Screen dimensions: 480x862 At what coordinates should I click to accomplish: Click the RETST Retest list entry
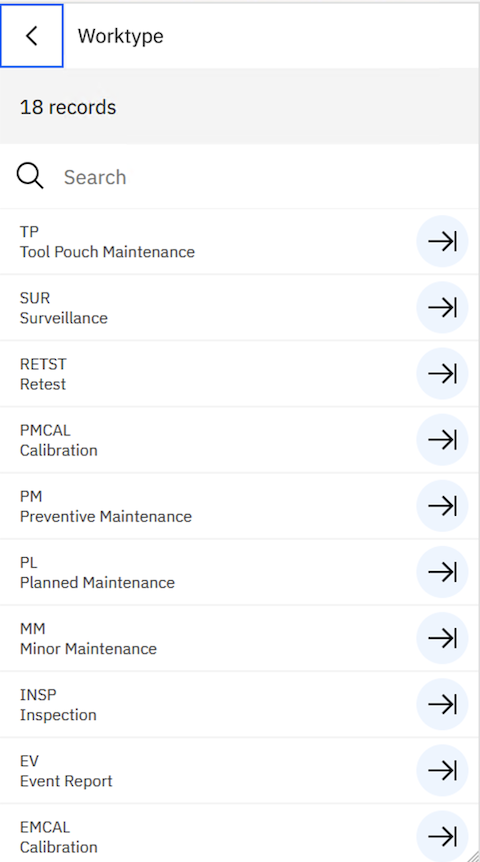(x=239, y=374)
